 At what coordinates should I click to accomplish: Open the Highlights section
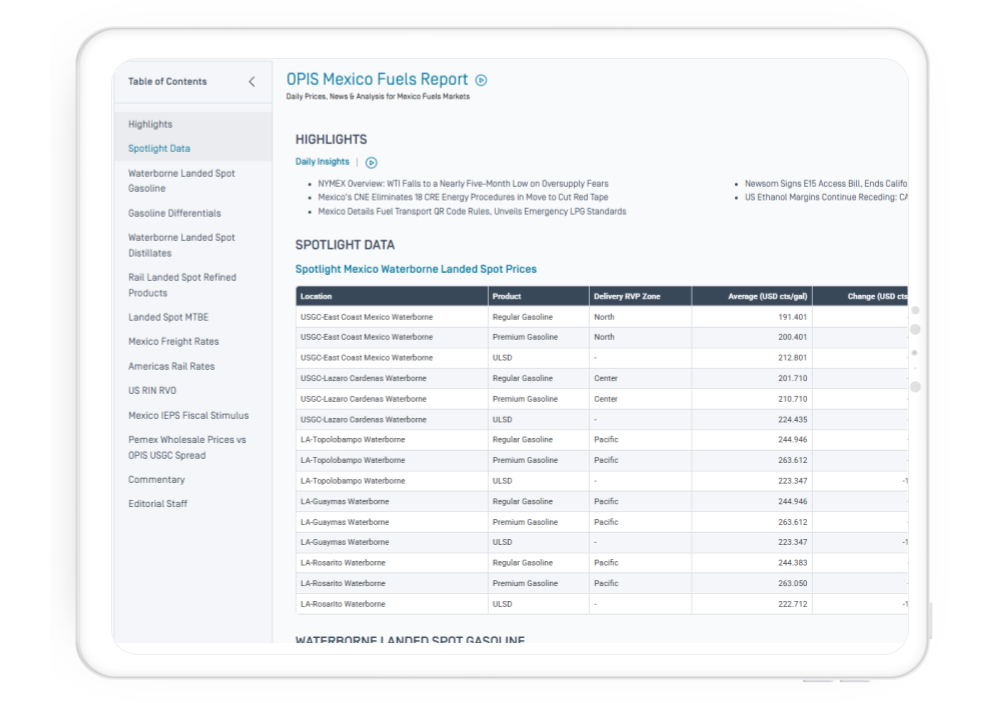coord(150,124)
